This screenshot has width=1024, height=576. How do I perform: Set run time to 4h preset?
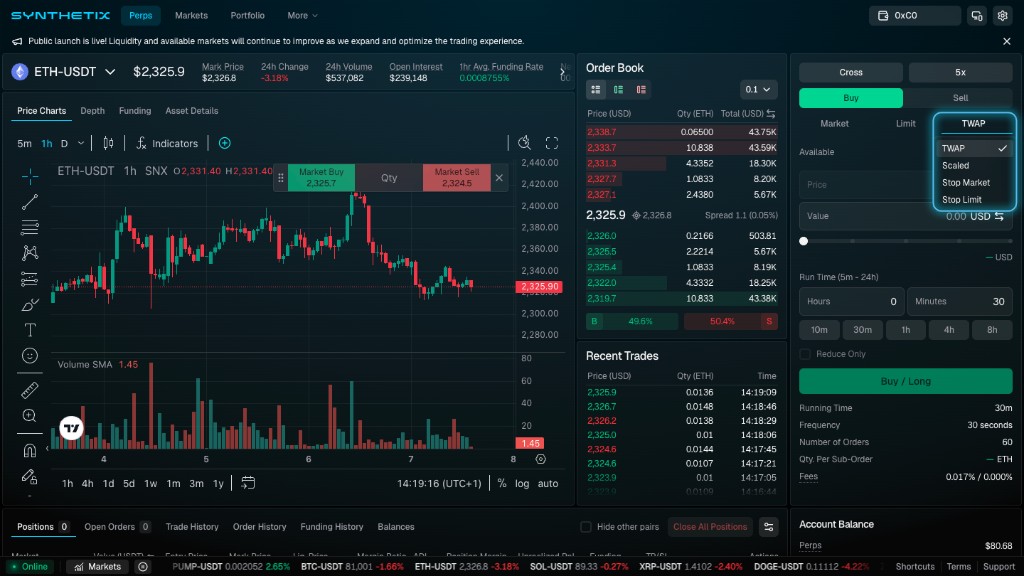(948, 330)
